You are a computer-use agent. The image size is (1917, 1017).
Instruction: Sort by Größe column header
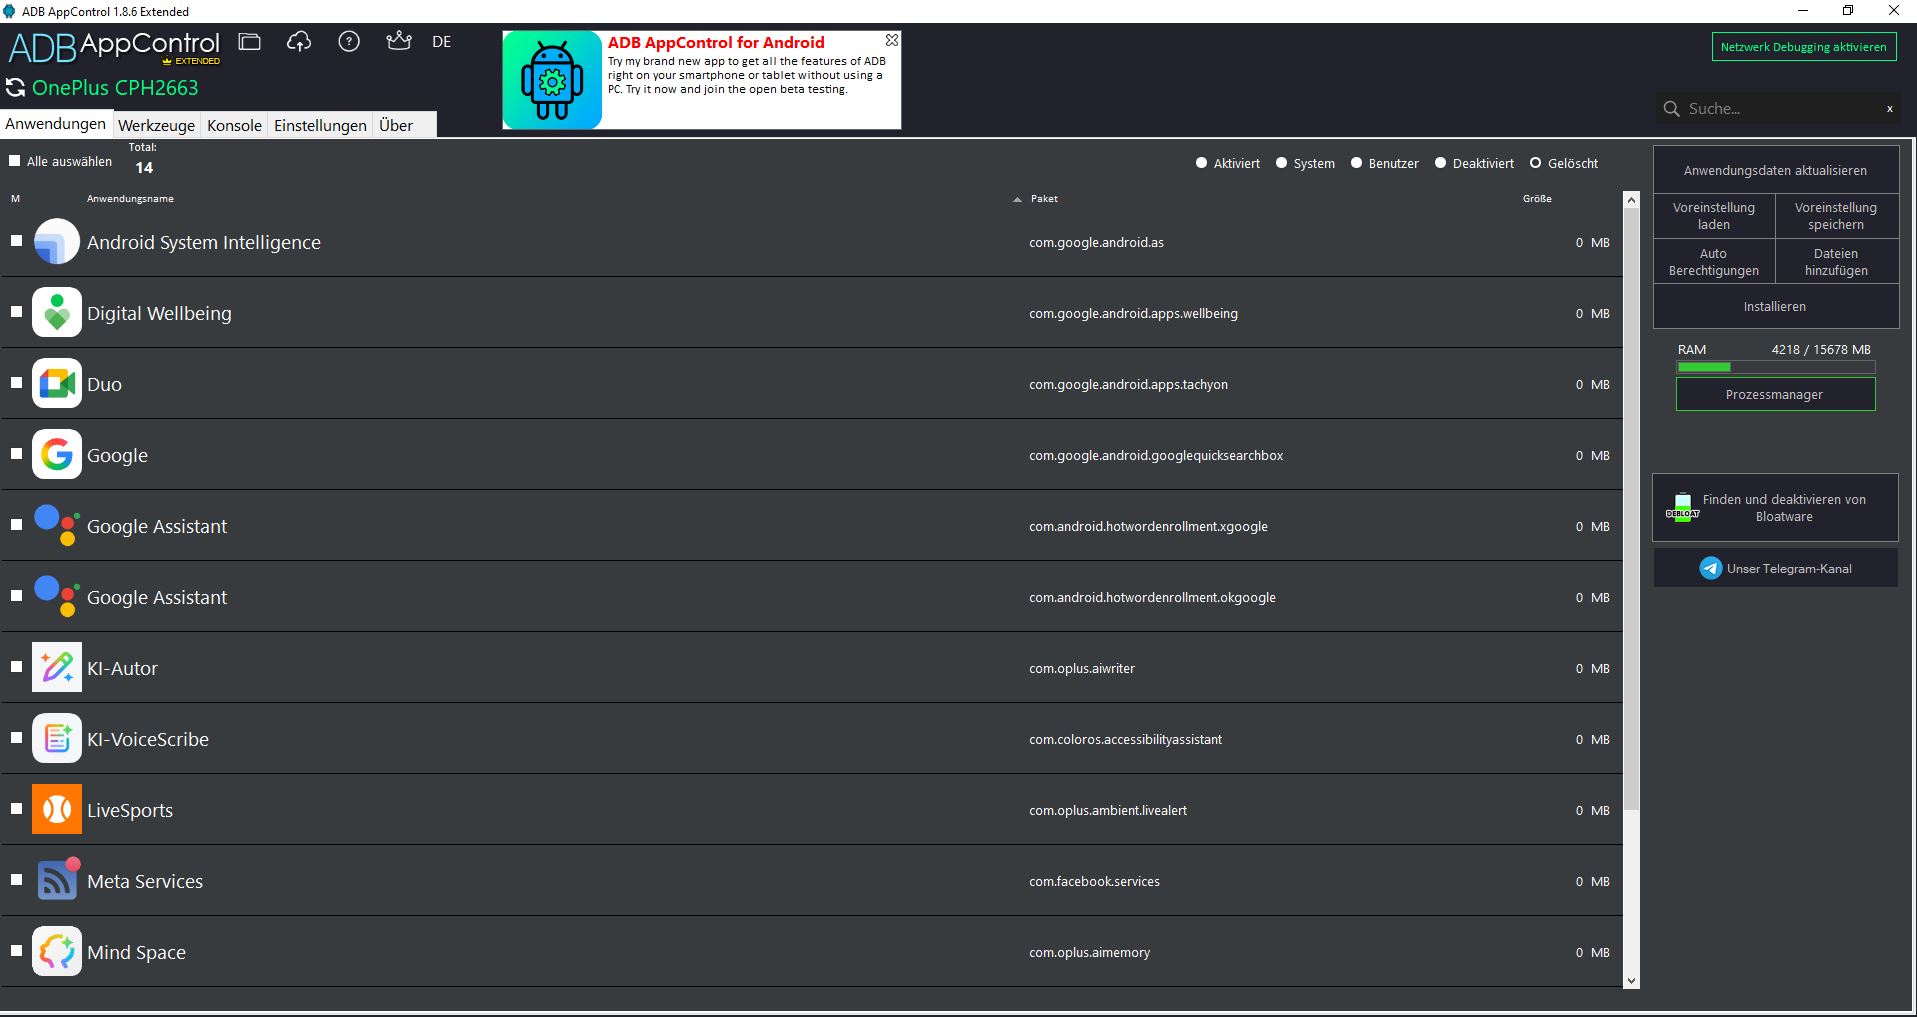1537,199
